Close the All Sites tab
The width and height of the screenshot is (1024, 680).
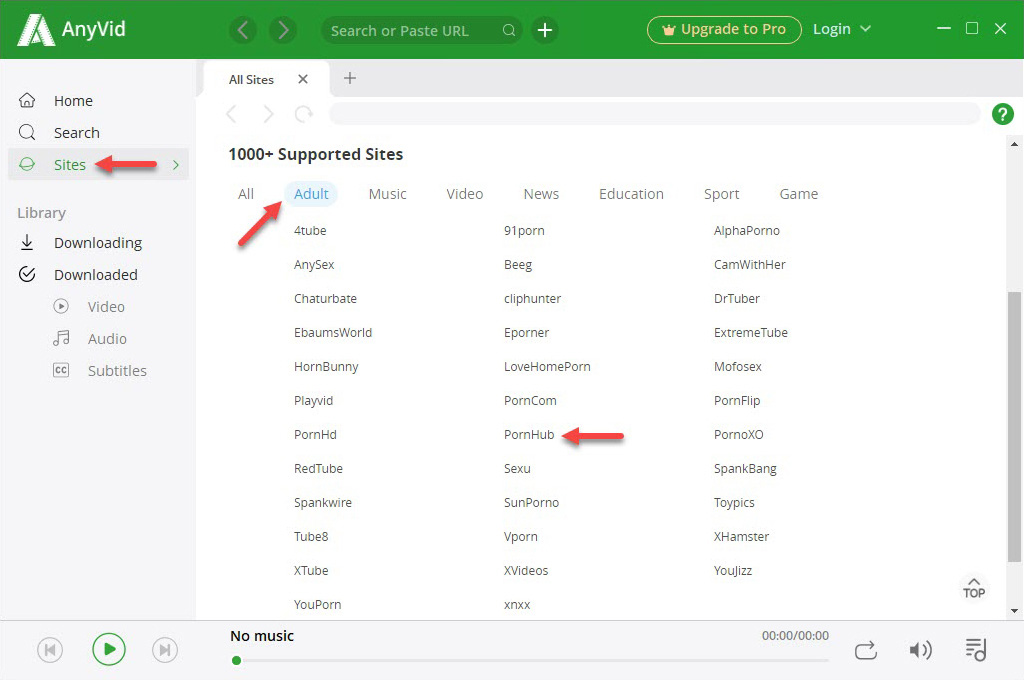tap(302, 79)
